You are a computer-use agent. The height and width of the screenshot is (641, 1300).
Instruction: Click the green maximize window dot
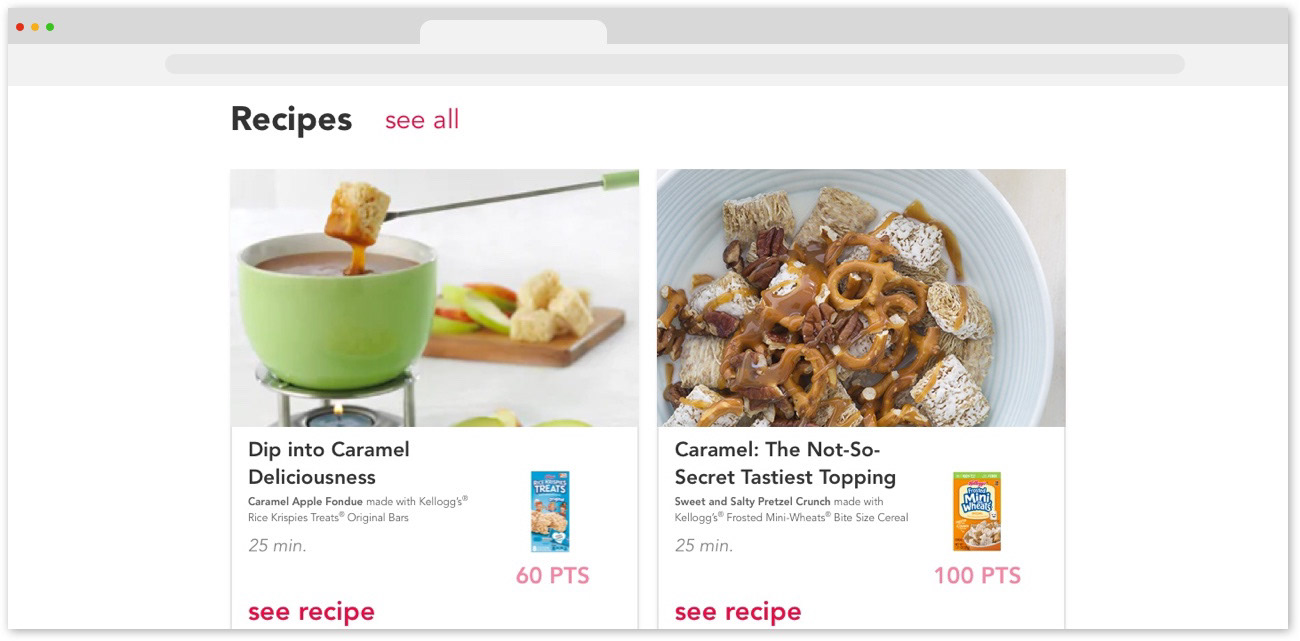click(50, 27)
